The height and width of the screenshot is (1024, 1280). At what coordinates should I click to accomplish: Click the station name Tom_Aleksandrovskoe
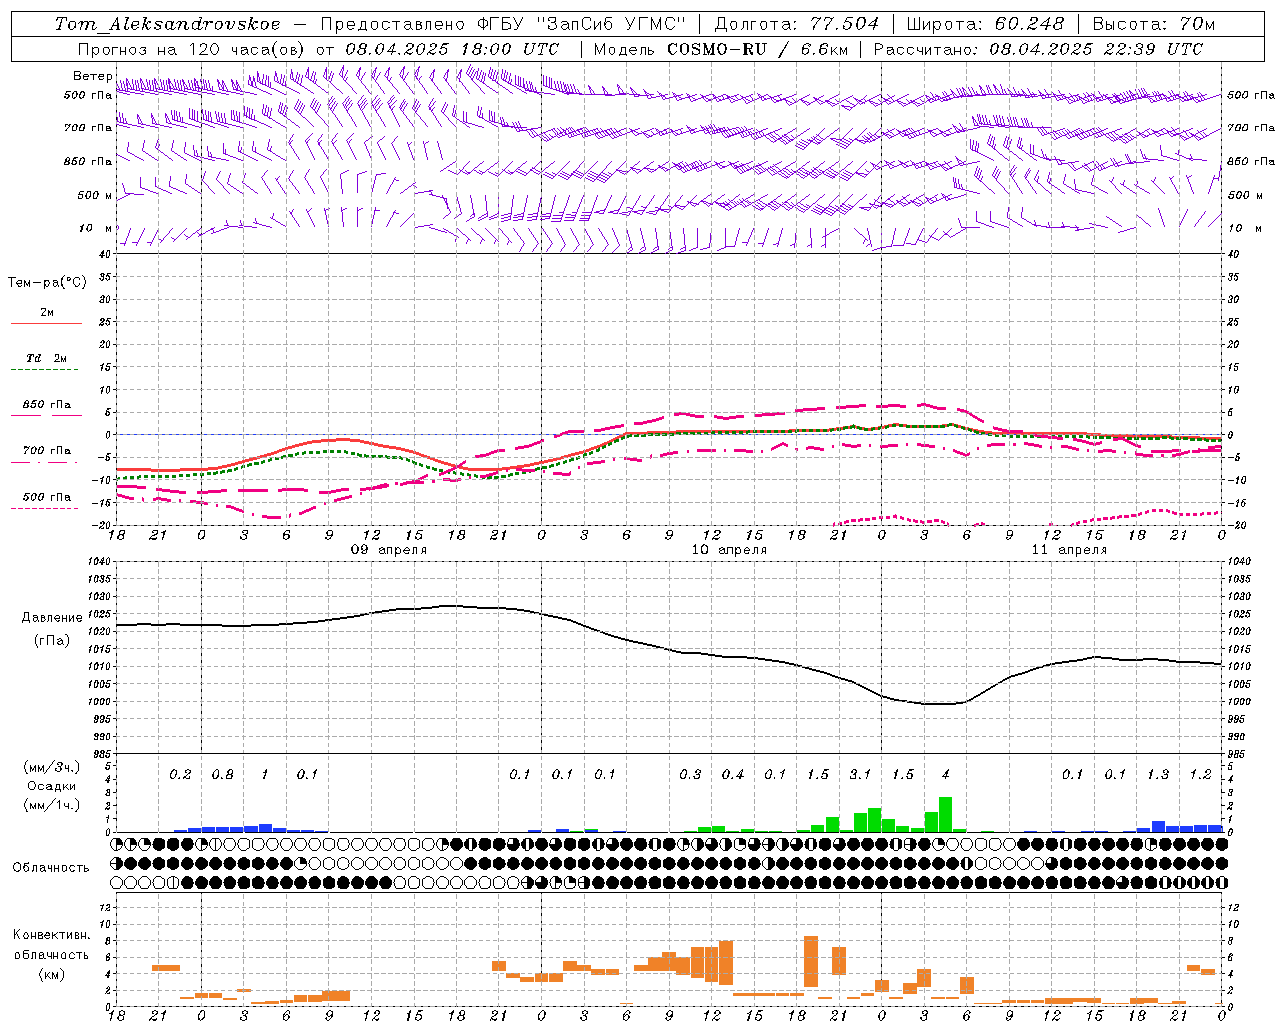click(168, 24)
